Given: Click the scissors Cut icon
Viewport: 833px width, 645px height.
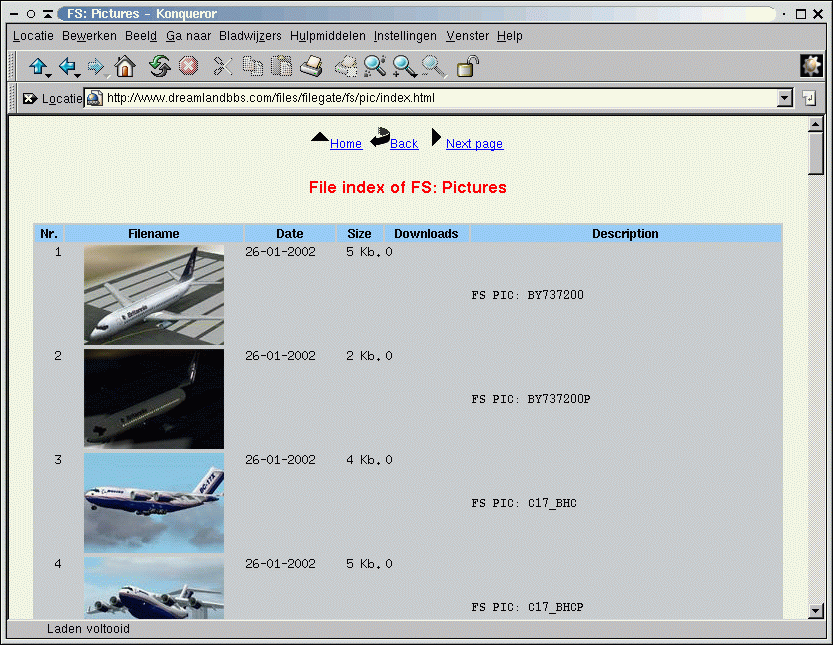Looking at the screenshot, I should tap(222, 67).
